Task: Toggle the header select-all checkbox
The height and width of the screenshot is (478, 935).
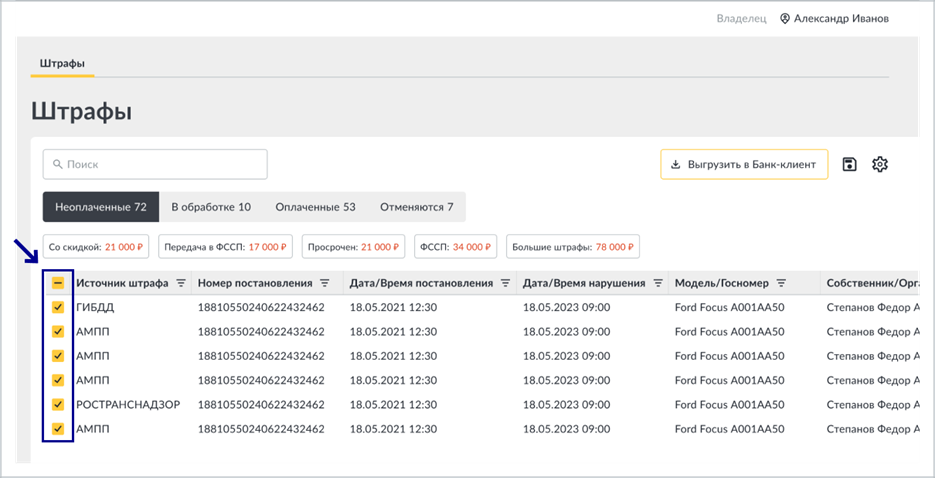Action: coord(58,283)
